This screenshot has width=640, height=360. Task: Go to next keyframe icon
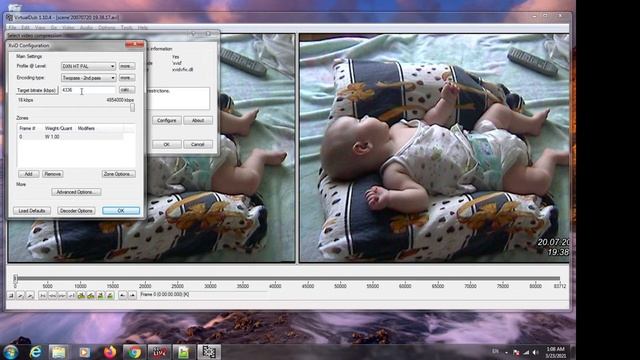click(90, 295)
